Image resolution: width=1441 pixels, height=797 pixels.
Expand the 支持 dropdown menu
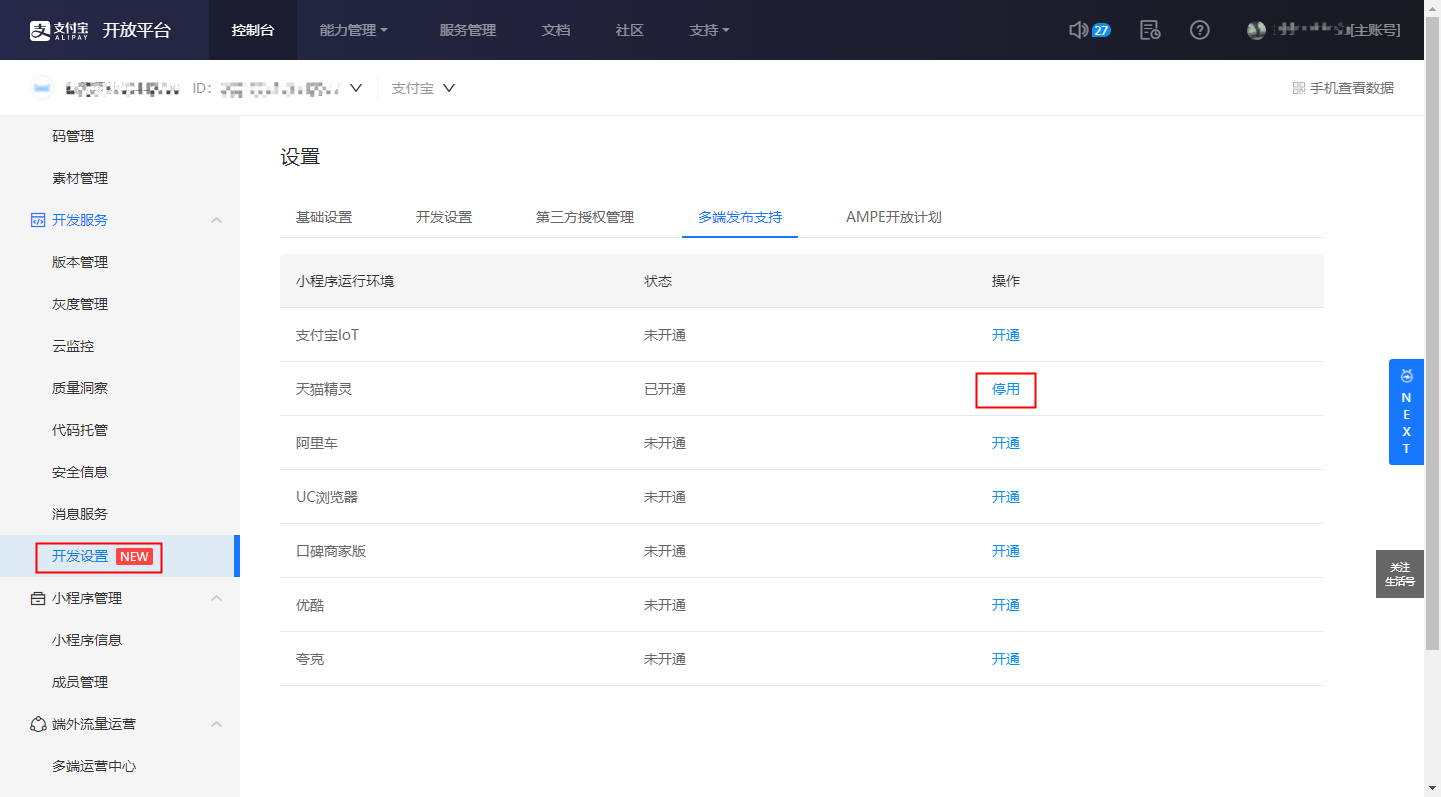click(710, 30)
